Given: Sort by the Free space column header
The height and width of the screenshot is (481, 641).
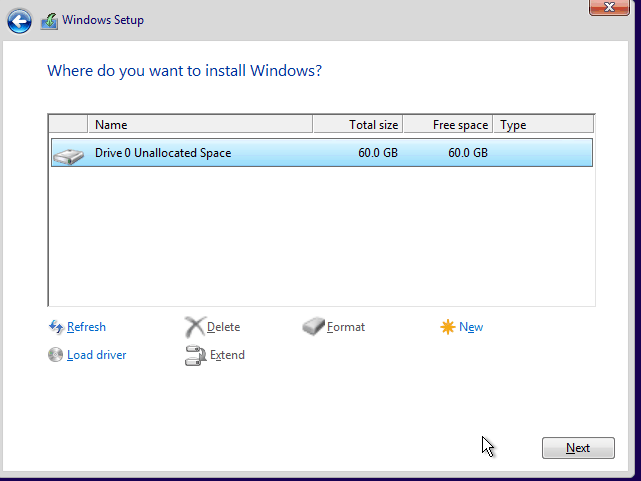Looking at the screenshot, I should point(448,124).
